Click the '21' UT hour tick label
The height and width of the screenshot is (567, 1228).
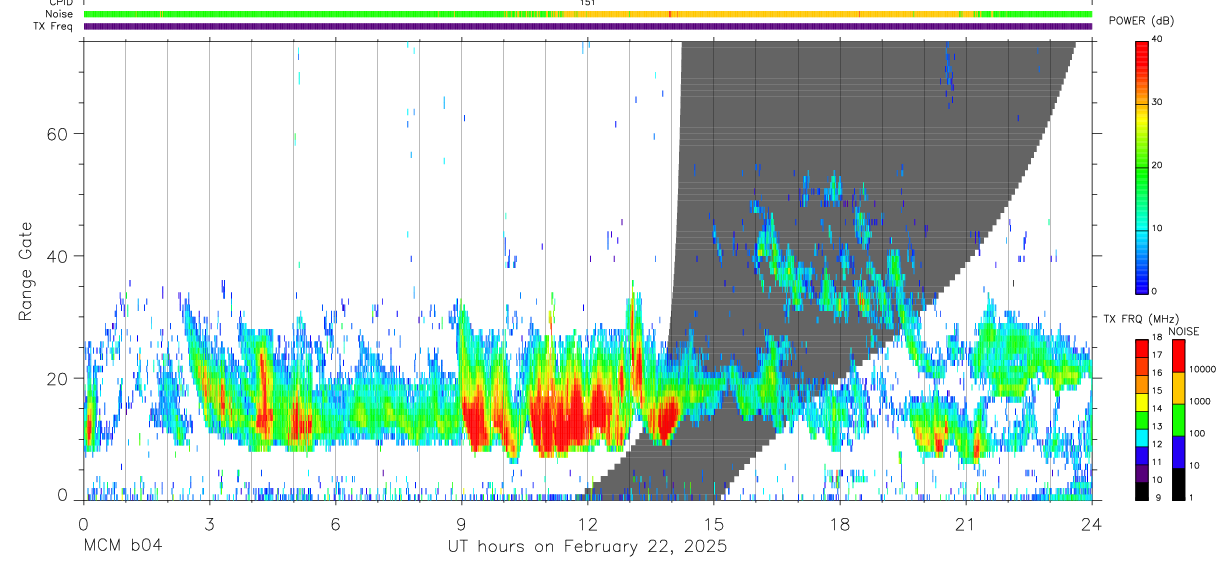pyautogui.click(x=966, y=523)
